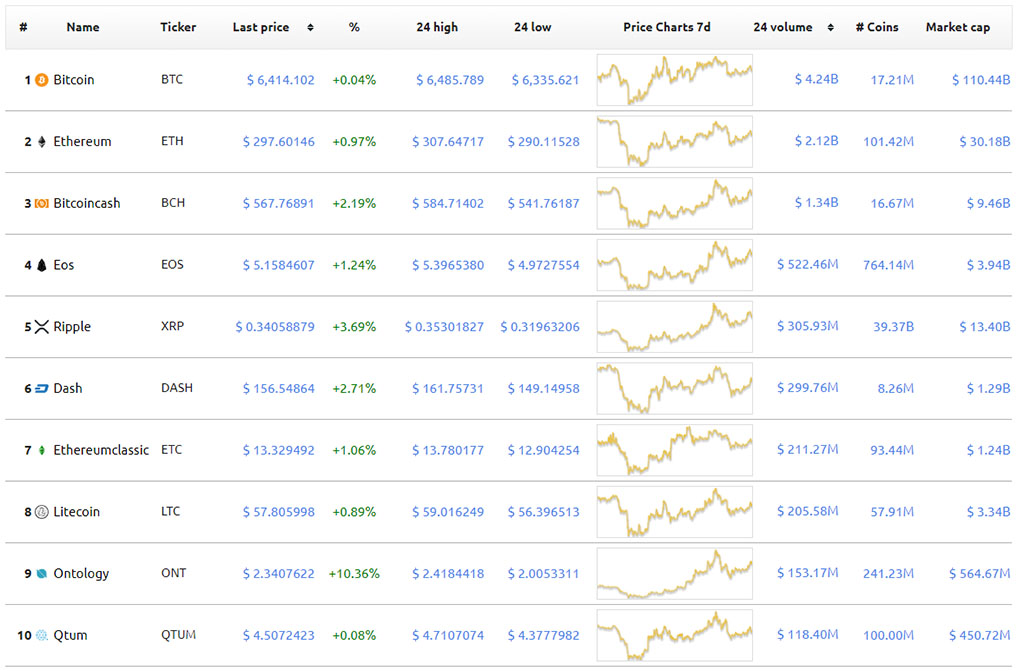Click Ethereum last price $ 297.60146

coord(278,142)
